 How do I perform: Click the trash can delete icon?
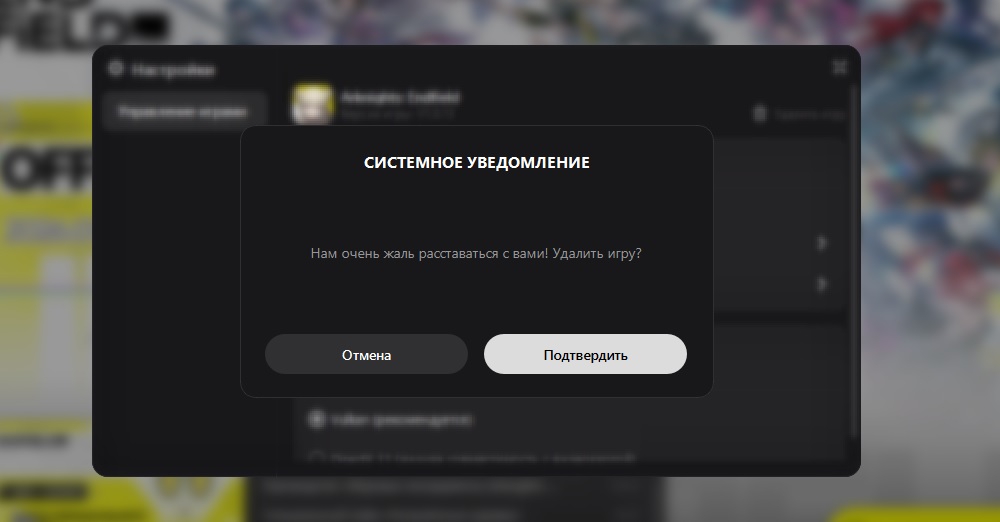pos(760,114)
